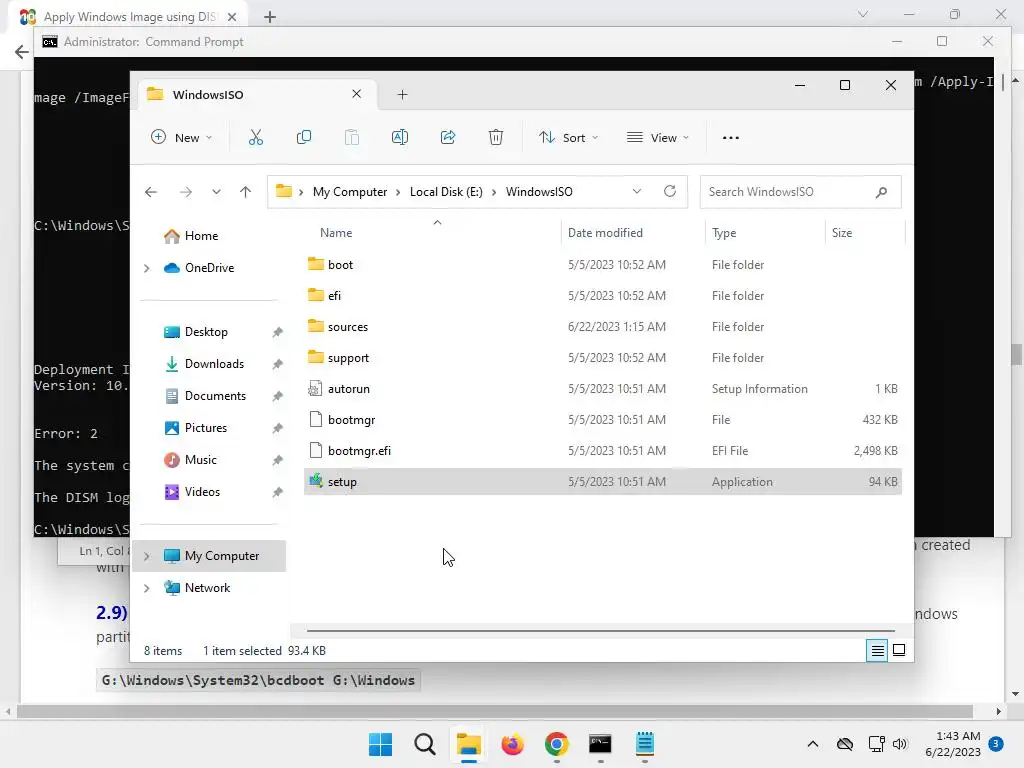Toggle the pin next to Music
The height and width of the screenshot is (768, 1024).
(x=278, y=460)
